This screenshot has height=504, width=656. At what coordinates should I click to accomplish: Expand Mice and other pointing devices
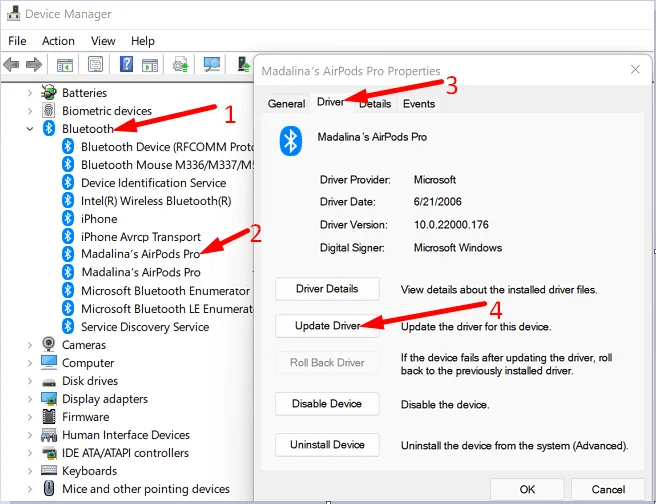pos(30,489)
